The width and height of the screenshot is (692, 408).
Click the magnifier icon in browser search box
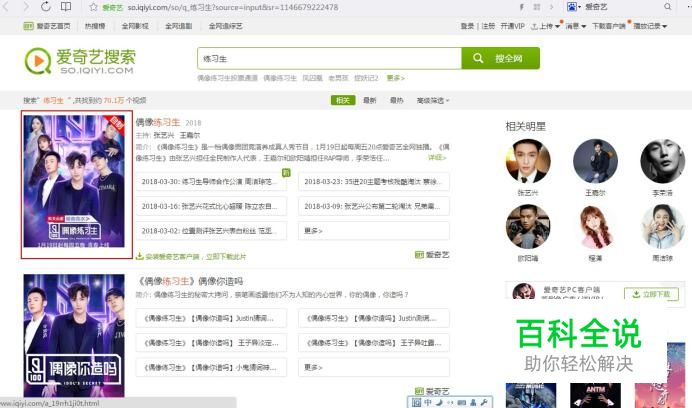point(667,7)
